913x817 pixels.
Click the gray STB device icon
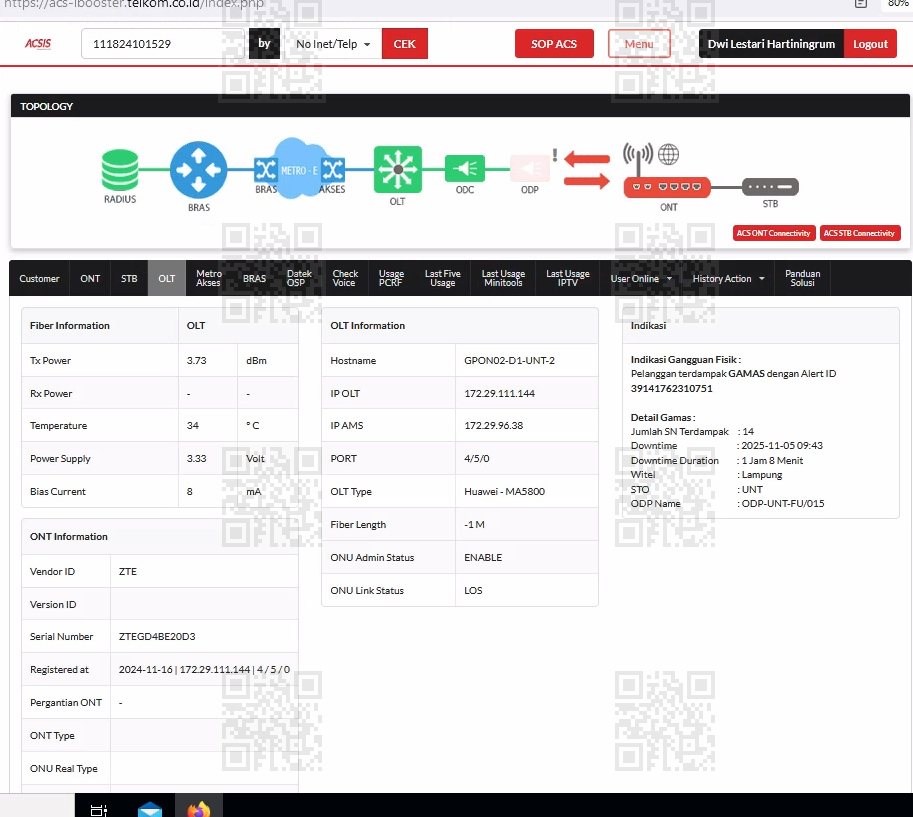tap(770, 187)
